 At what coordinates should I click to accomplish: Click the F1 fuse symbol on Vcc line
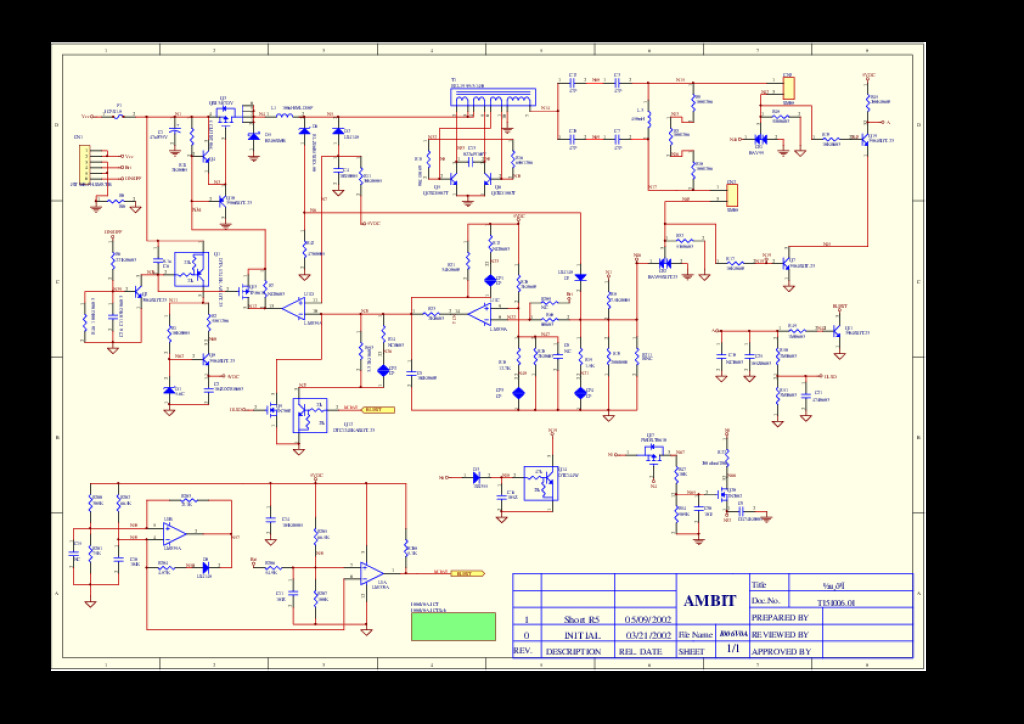118,116
